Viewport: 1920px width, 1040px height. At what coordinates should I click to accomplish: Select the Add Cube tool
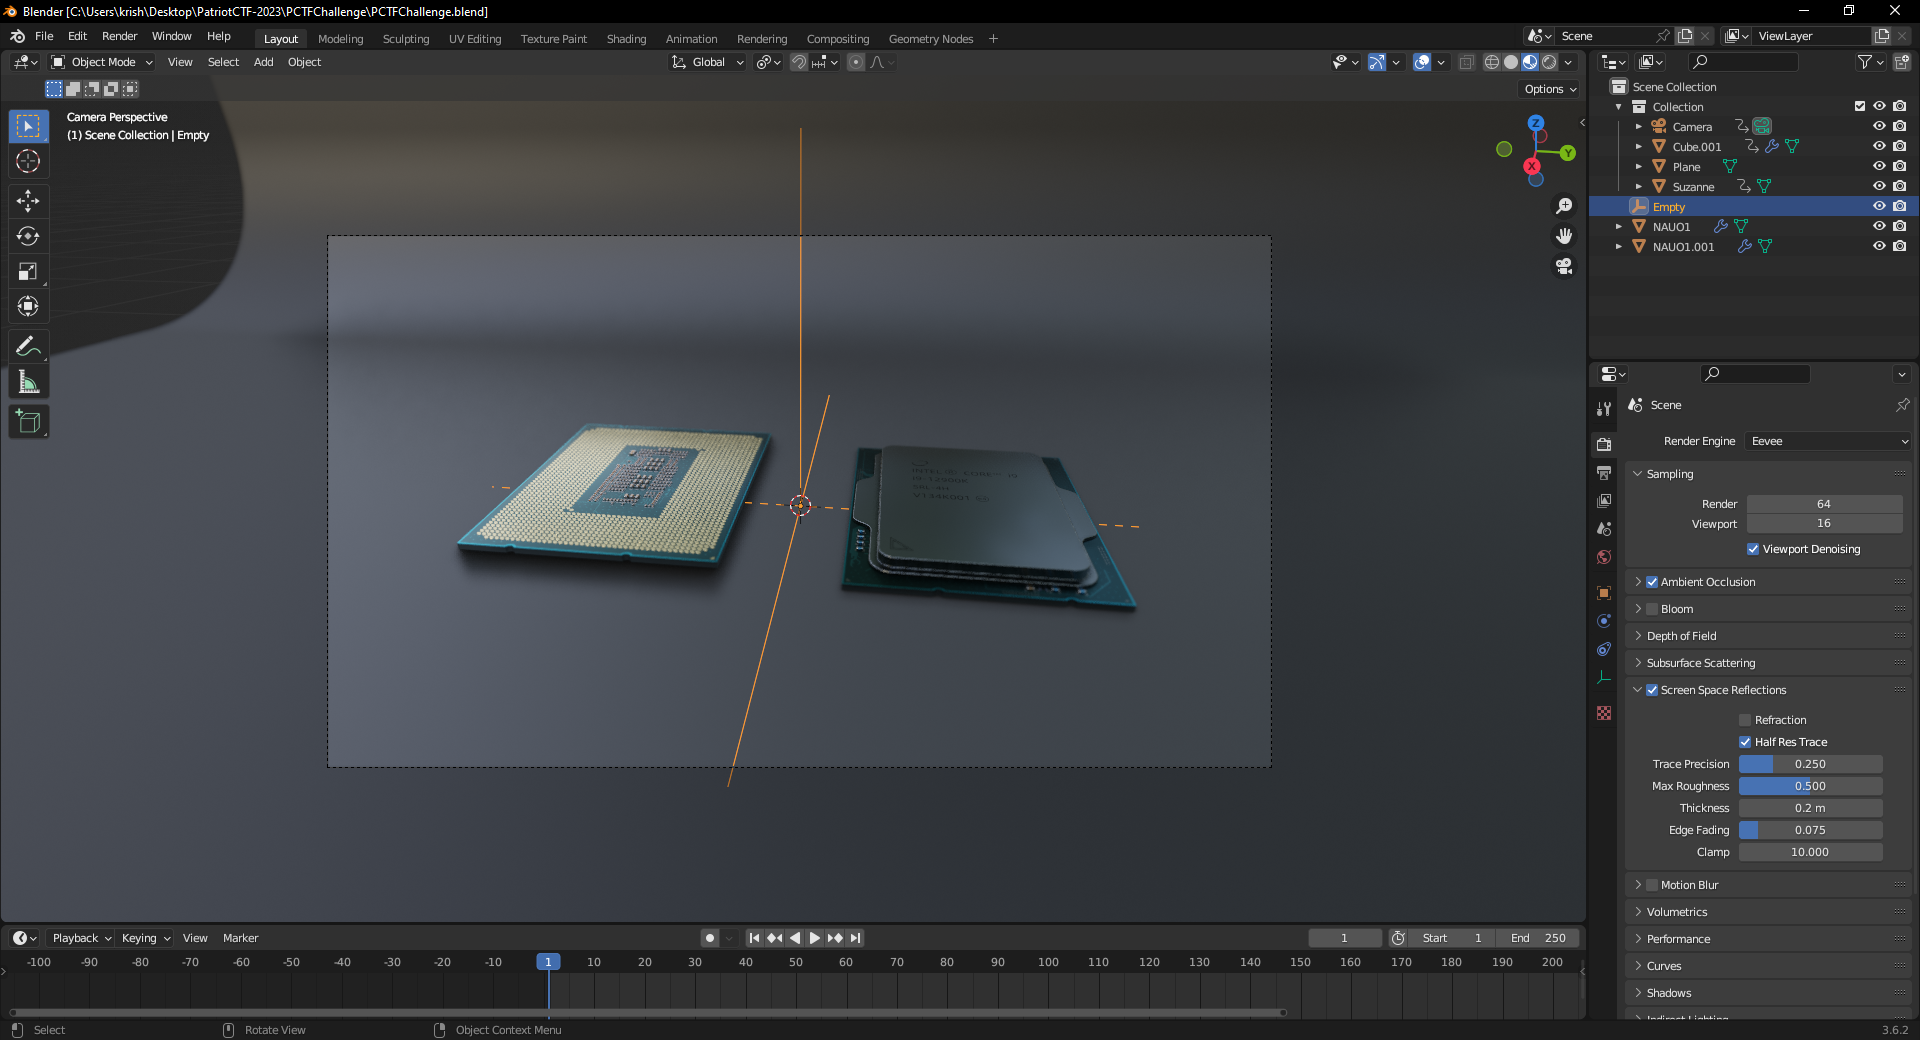pos(28,421)
